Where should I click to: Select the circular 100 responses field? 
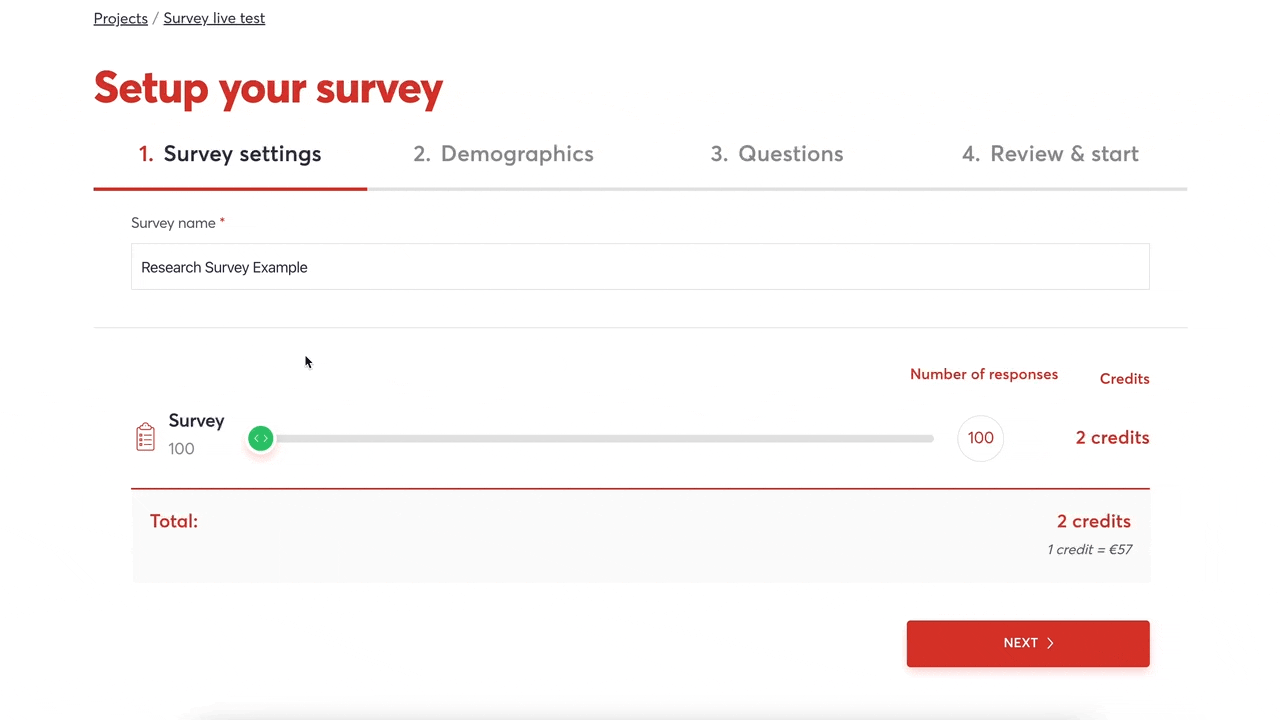coord(980,437)
